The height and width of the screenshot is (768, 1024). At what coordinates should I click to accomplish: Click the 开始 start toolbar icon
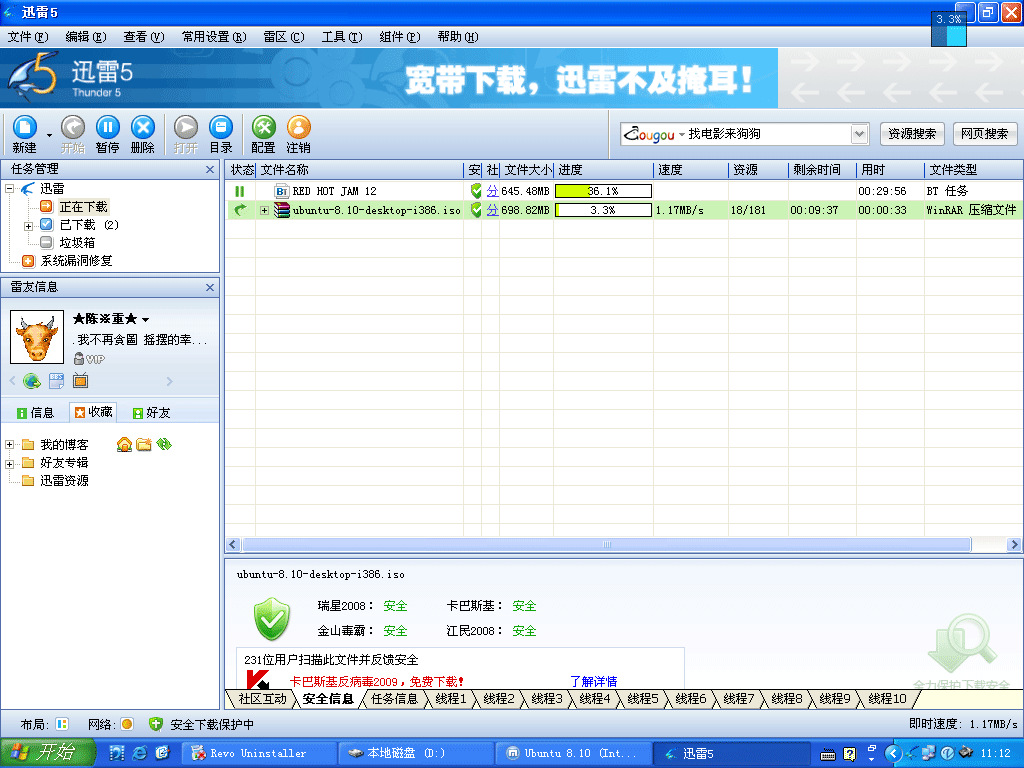coord(72,134)
